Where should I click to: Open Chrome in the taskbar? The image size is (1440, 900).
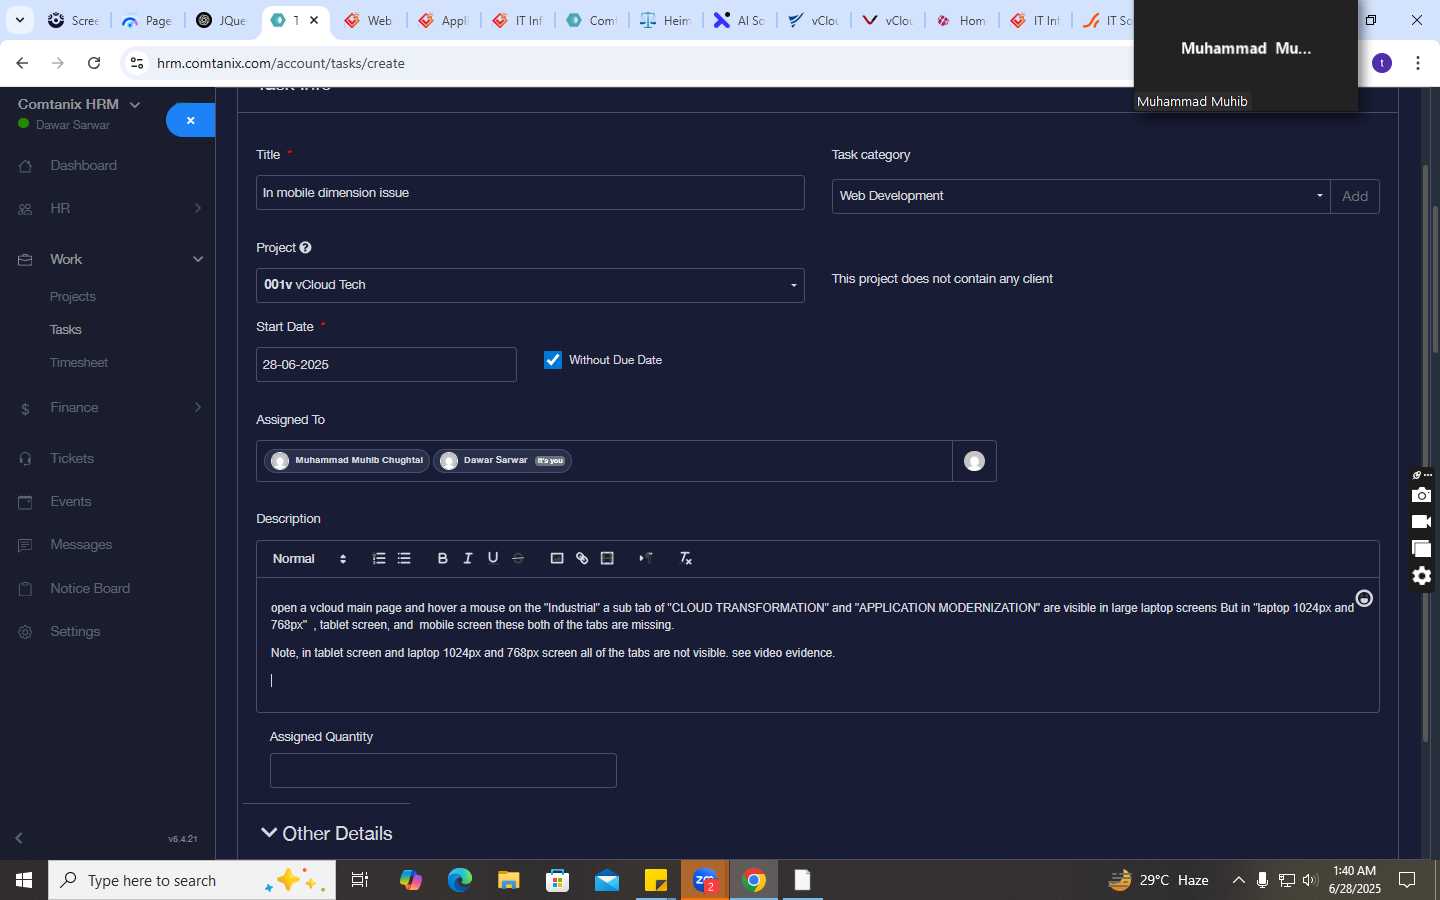pos(754,880)
